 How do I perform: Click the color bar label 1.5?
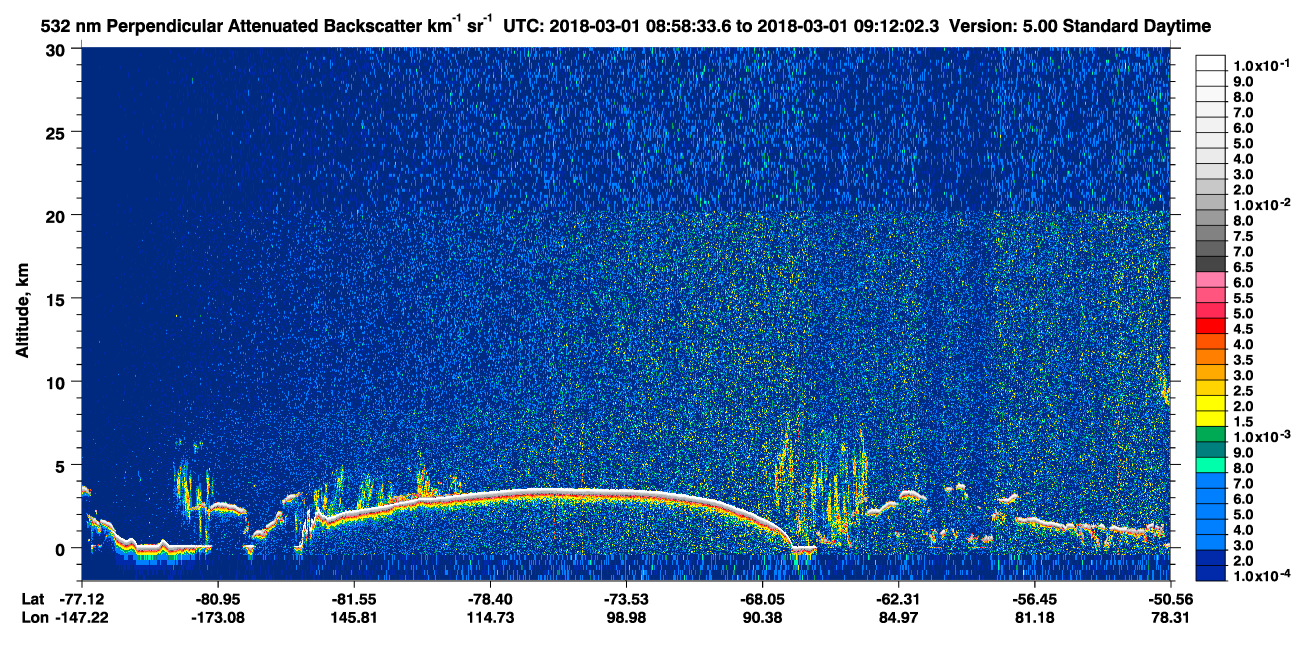[x=1243, y=421]
